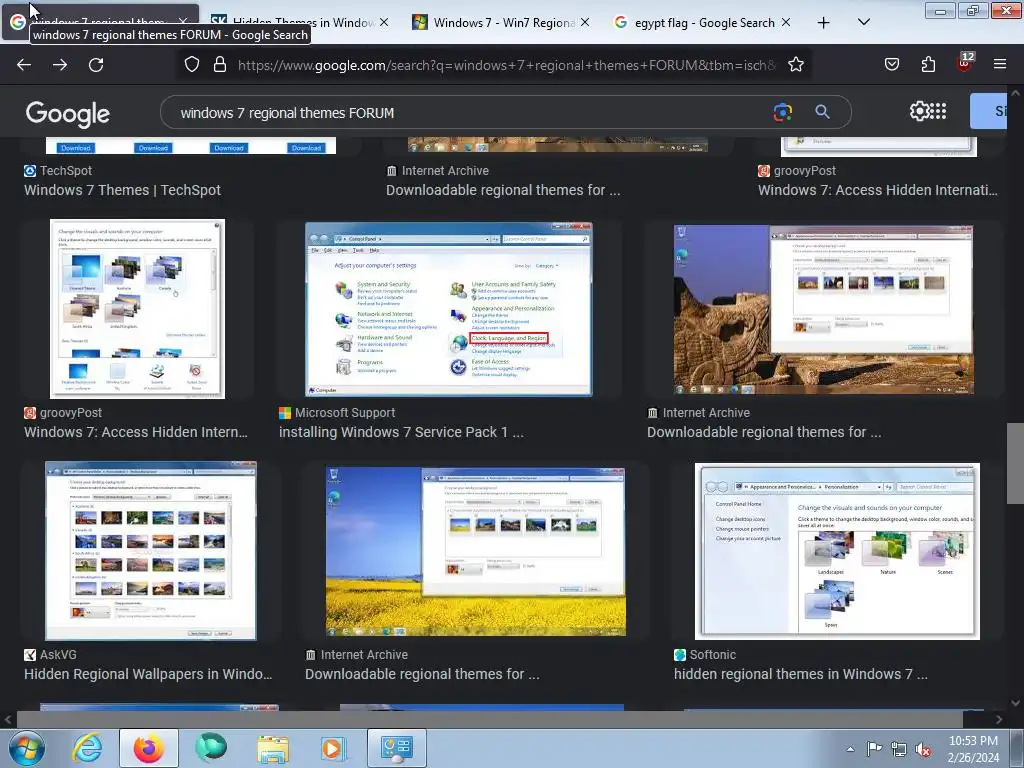The height and width of the screenshot is (768, 1024).
Task: Bookmark this page with the star
Action: 795,65
